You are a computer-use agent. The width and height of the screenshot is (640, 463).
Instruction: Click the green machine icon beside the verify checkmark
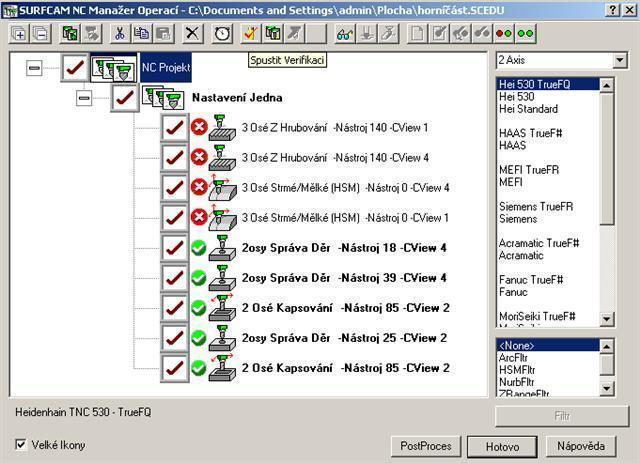273,33
